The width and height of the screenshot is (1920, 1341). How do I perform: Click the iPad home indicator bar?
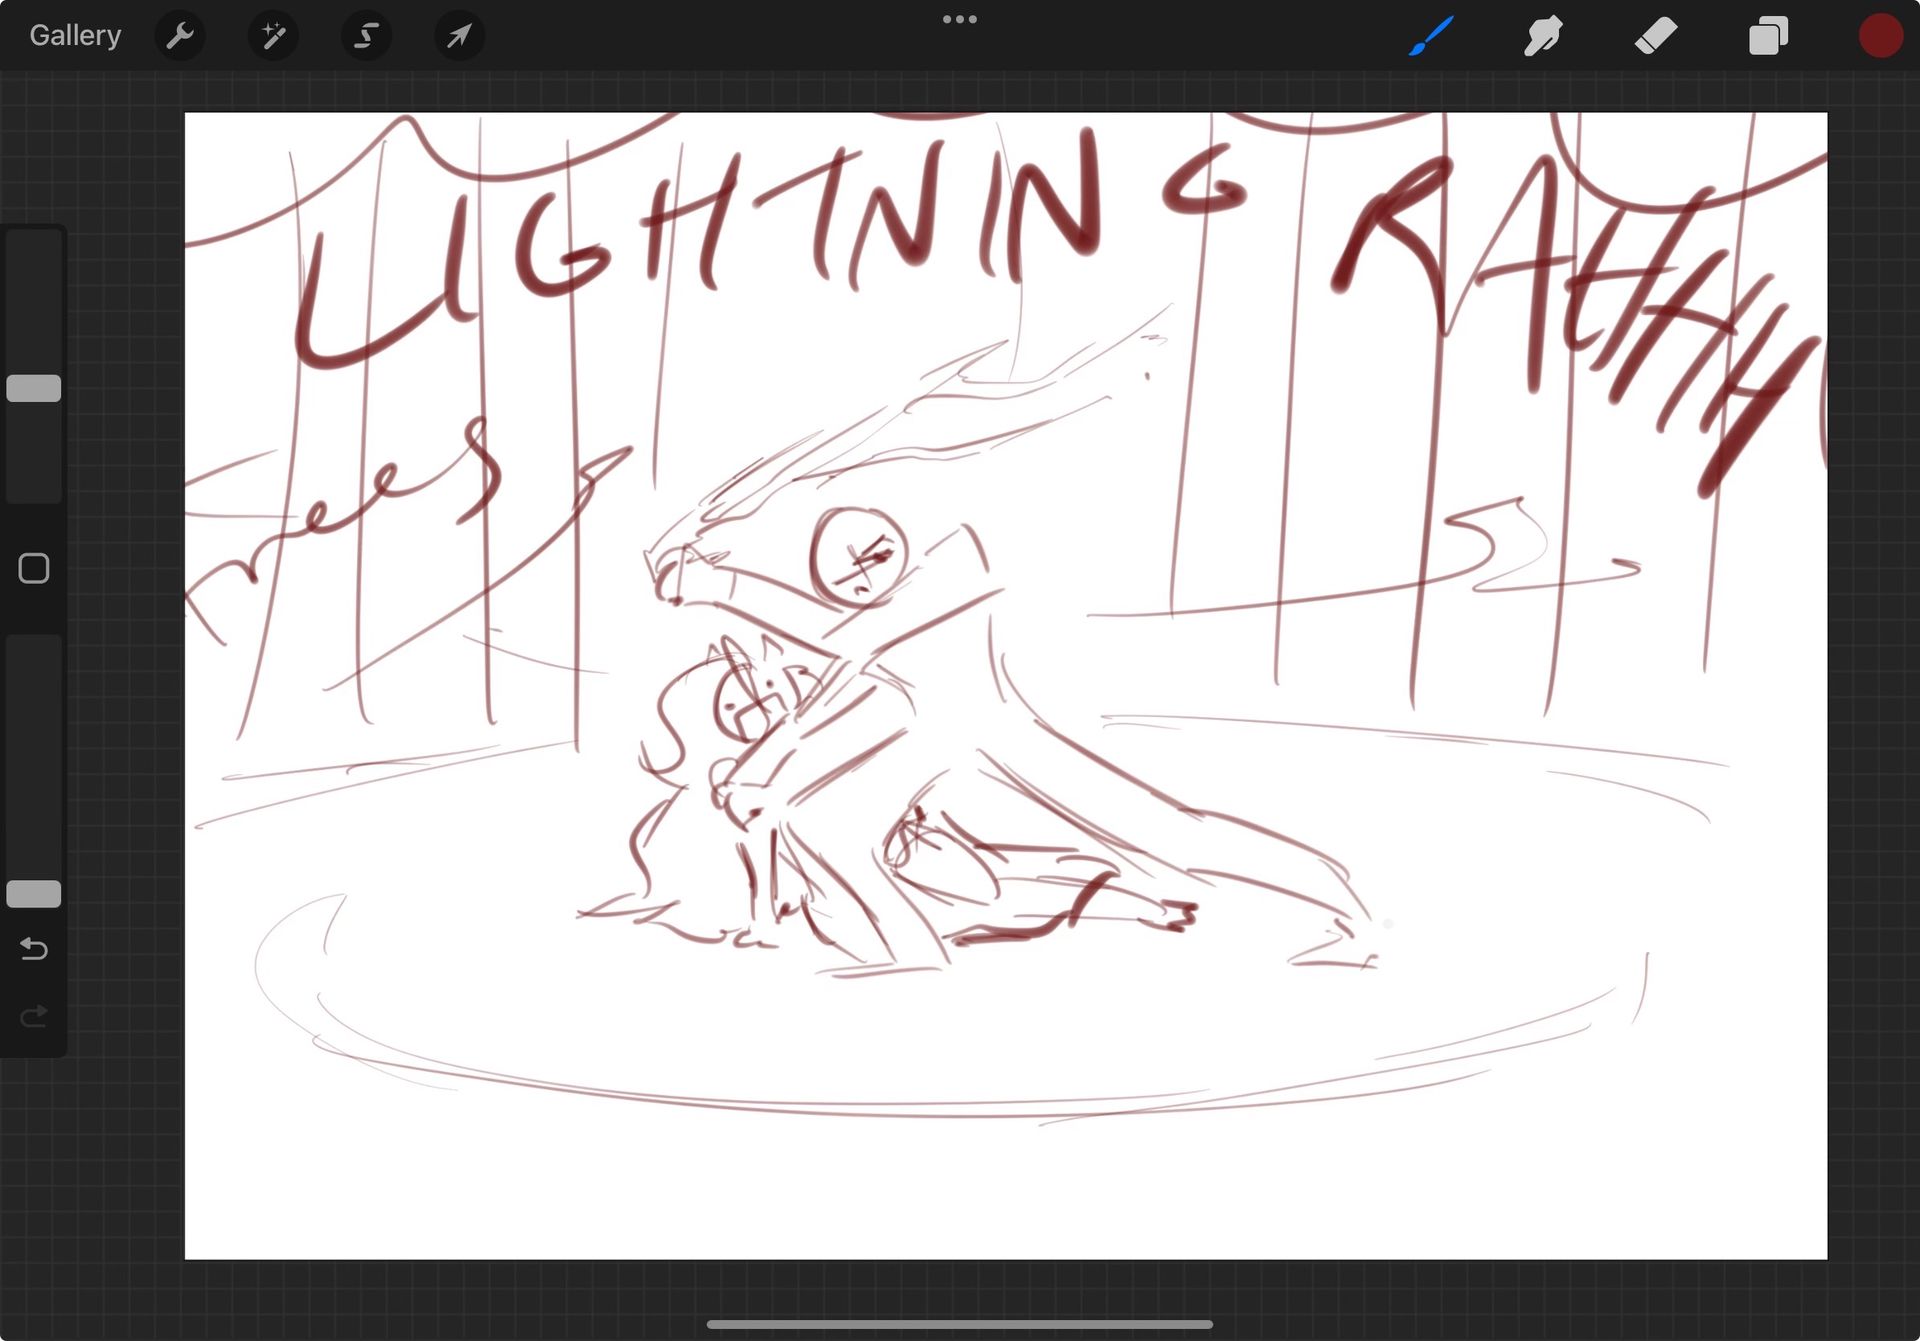[959, 1324]
